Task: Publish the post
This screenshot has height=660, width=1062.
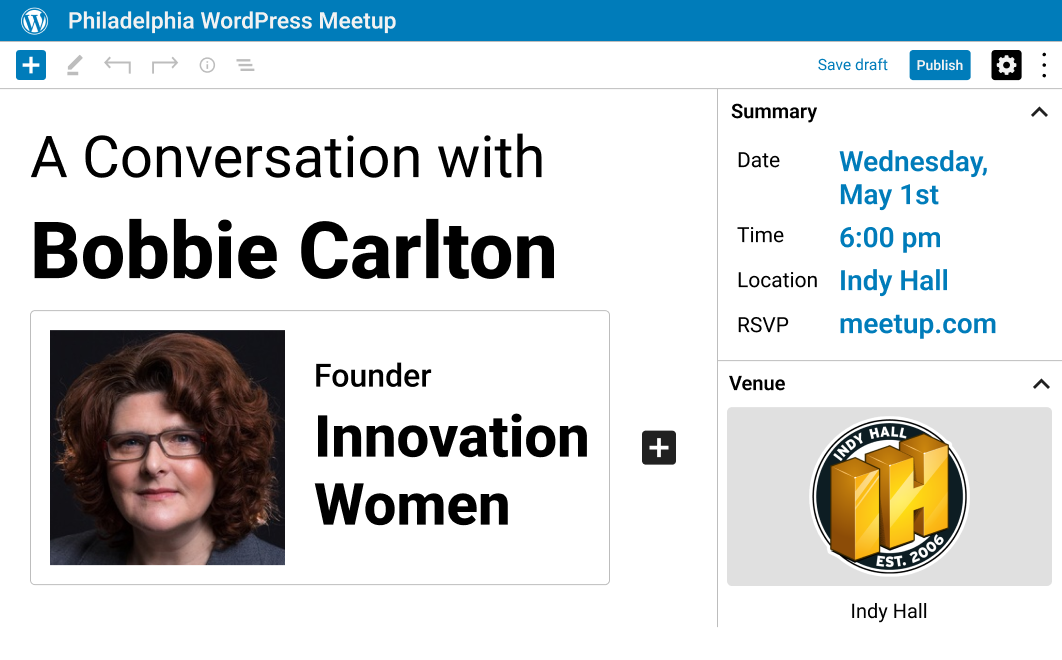Action: click(x=939, y=65)
